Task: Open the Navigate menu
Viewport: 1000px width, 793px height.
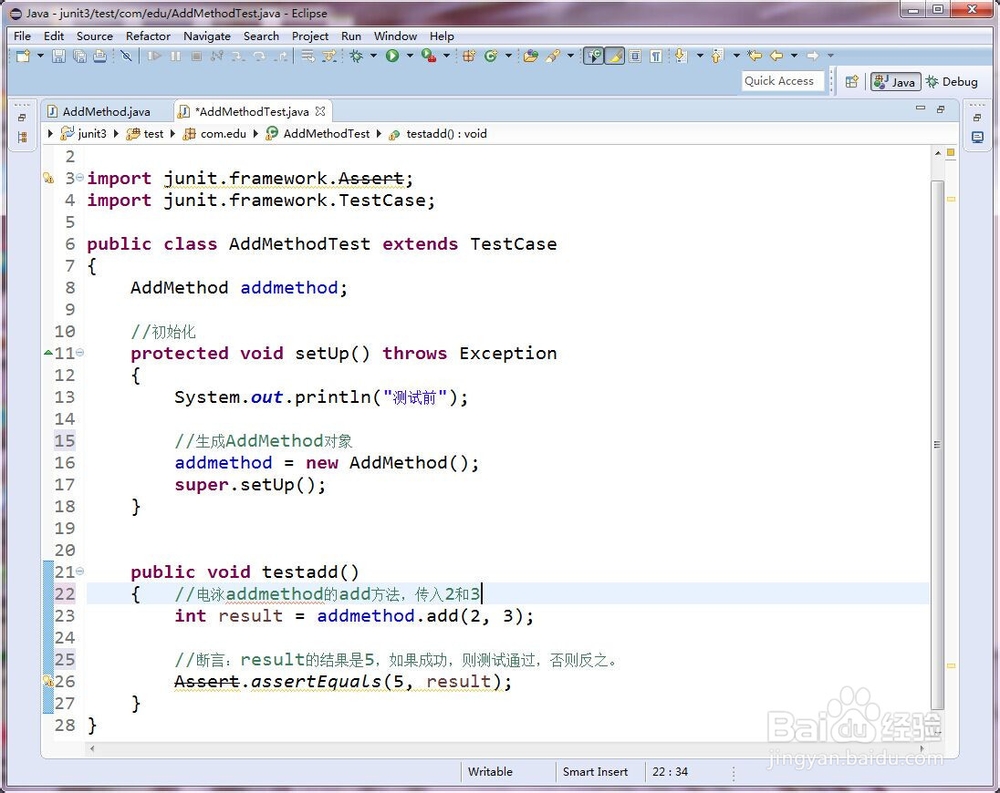Action: [207, 36]
